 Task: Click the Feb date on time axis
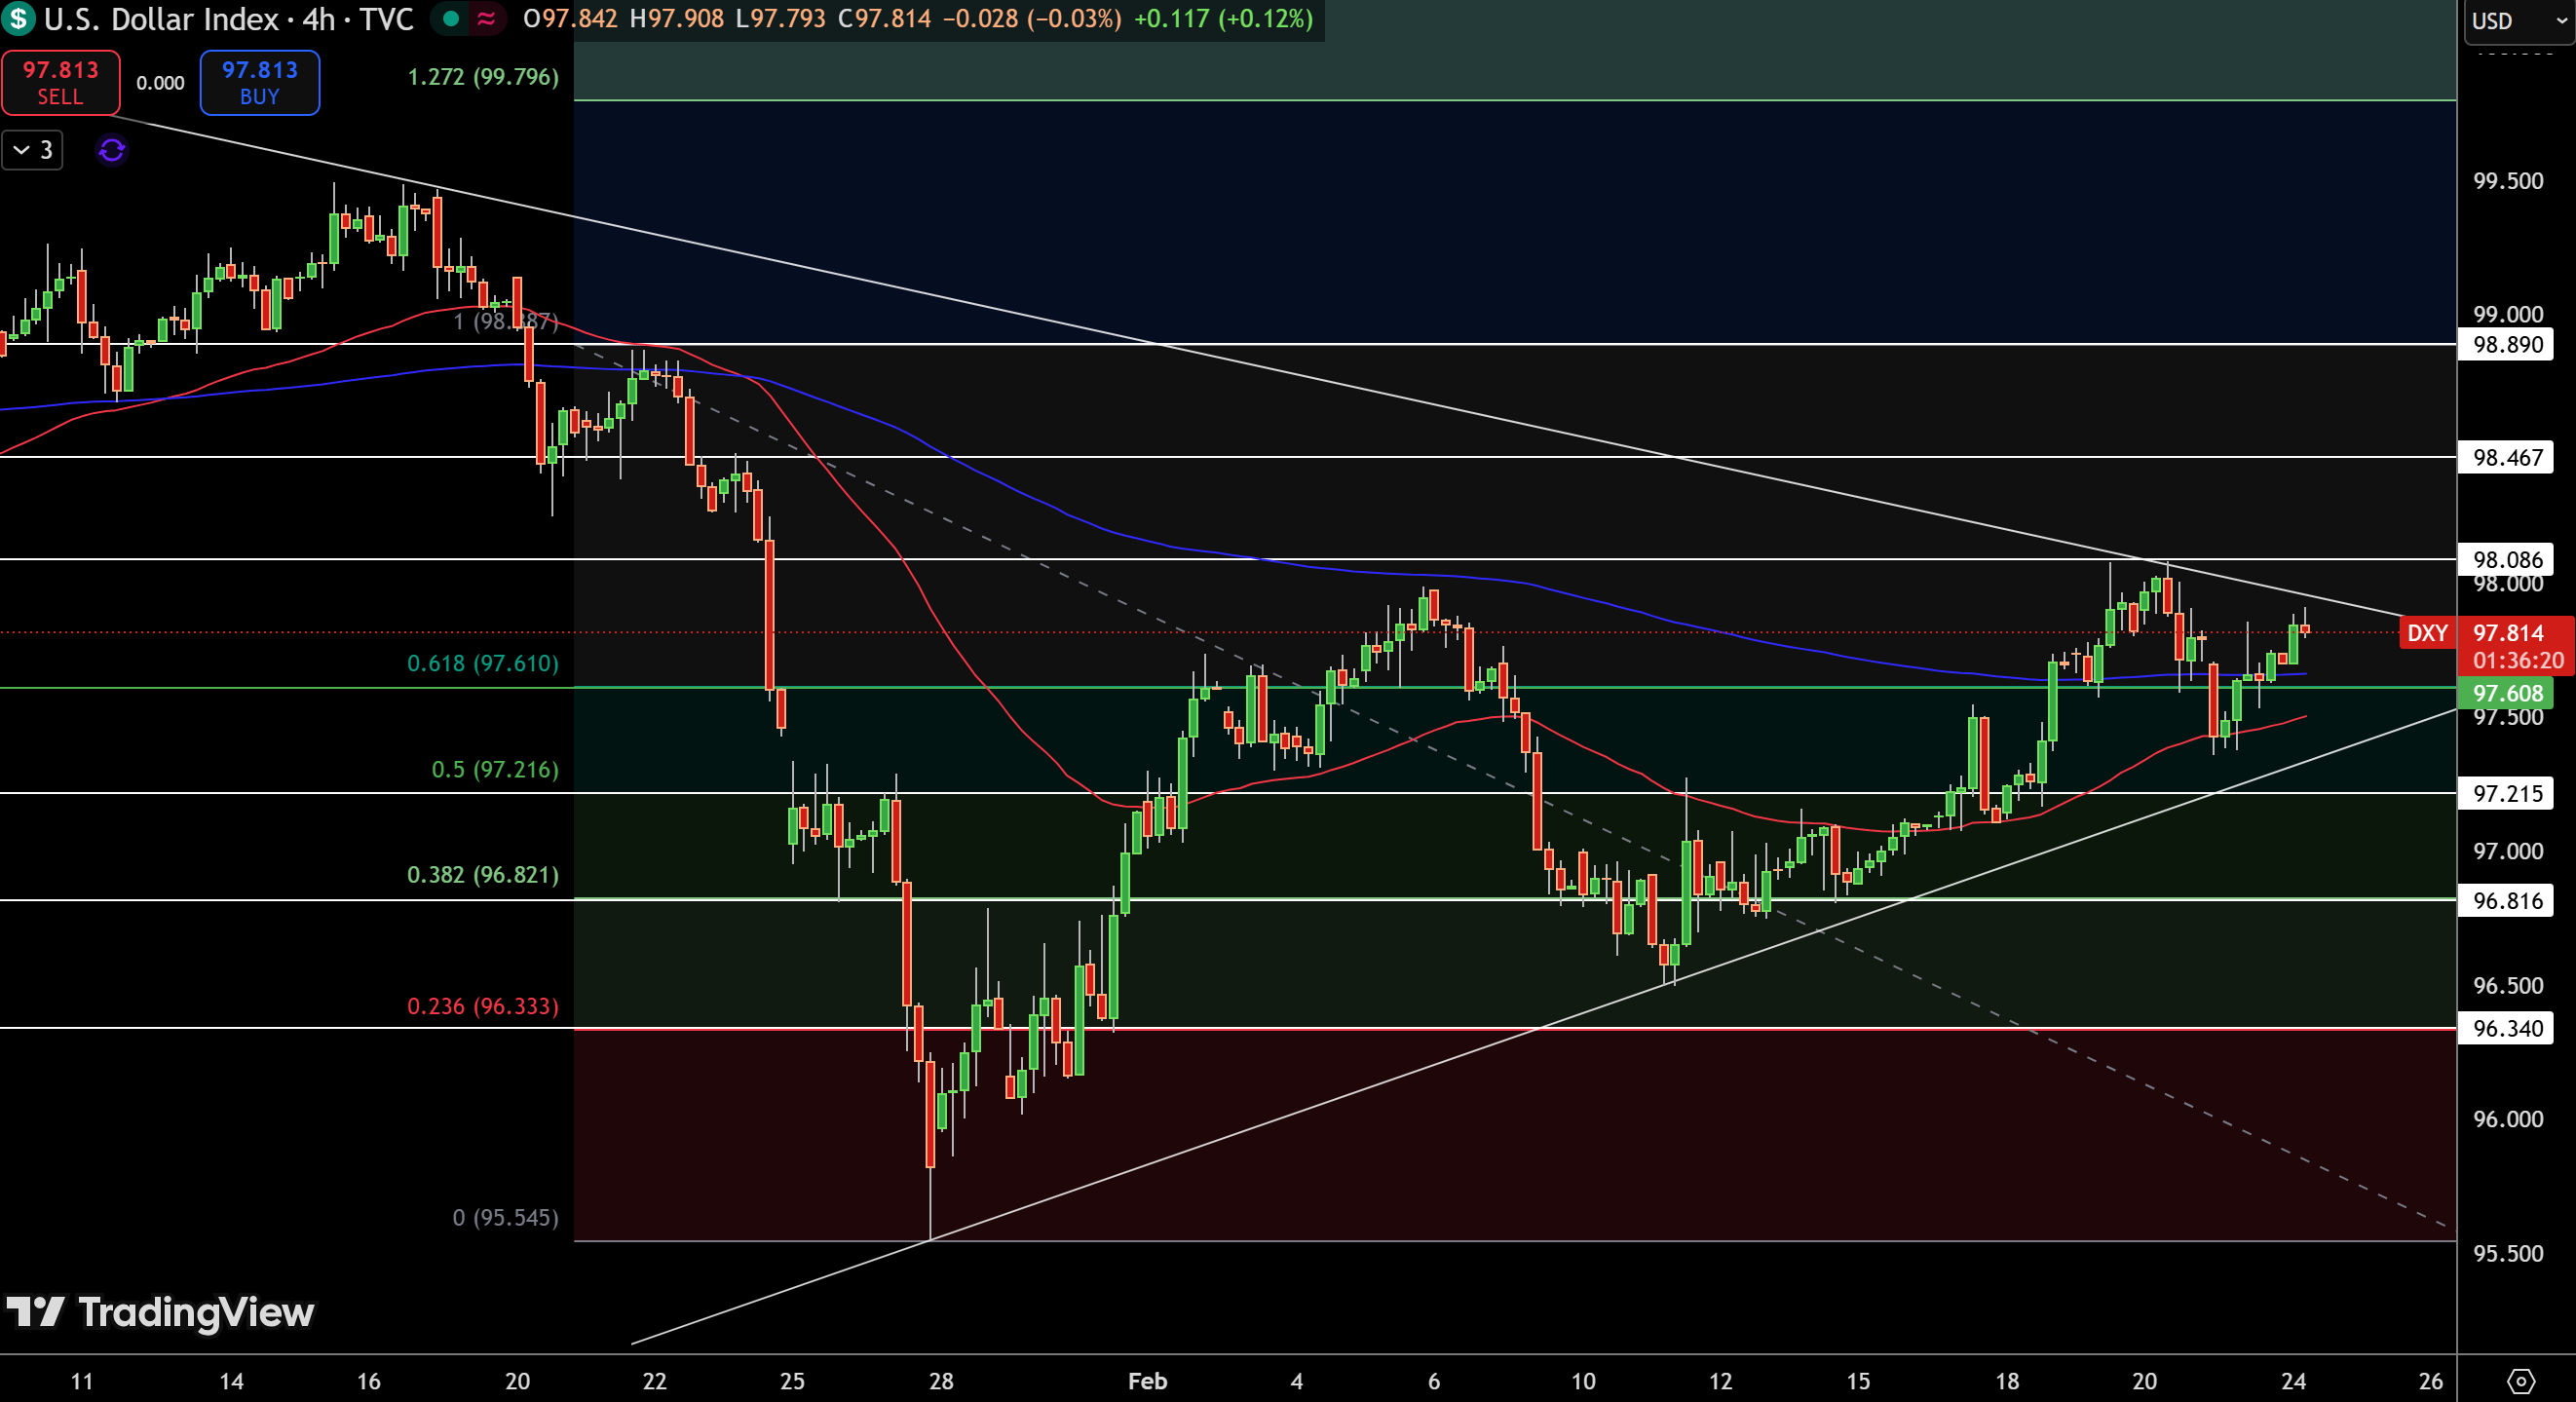[1148, 1381]
